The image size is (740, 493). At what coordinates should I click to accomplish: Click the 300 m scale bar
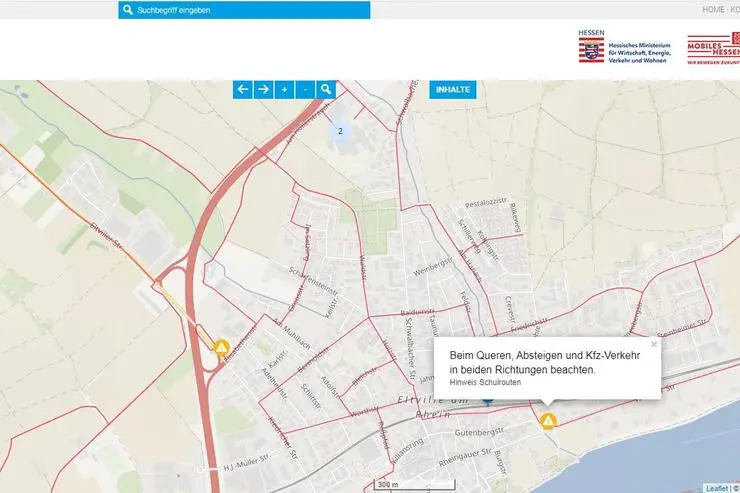[x=388, y=484]
